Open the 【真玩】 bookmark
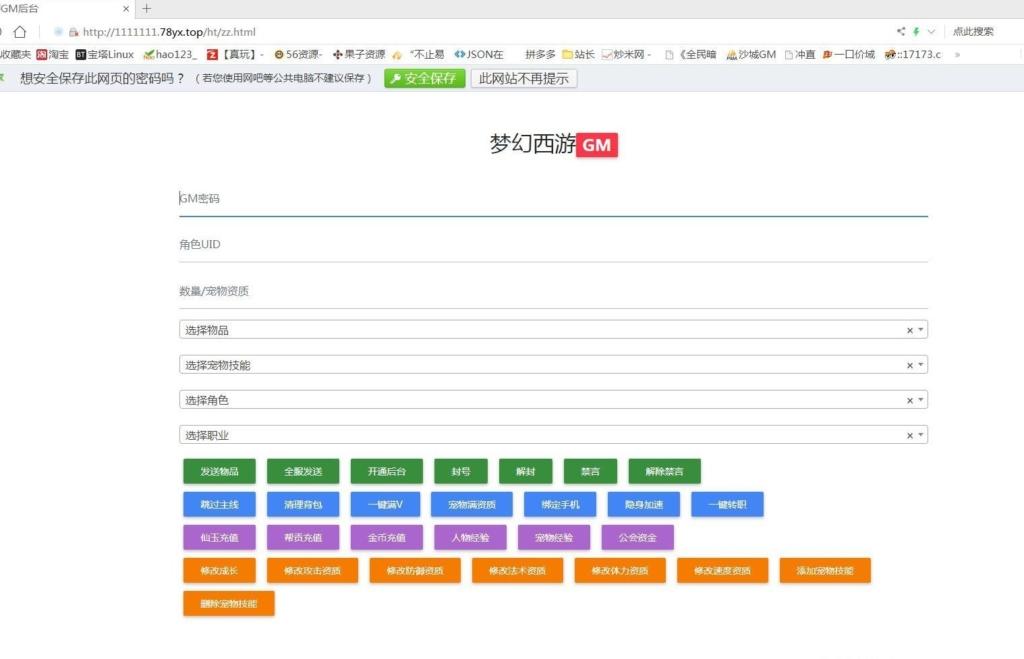 point(235,54)
